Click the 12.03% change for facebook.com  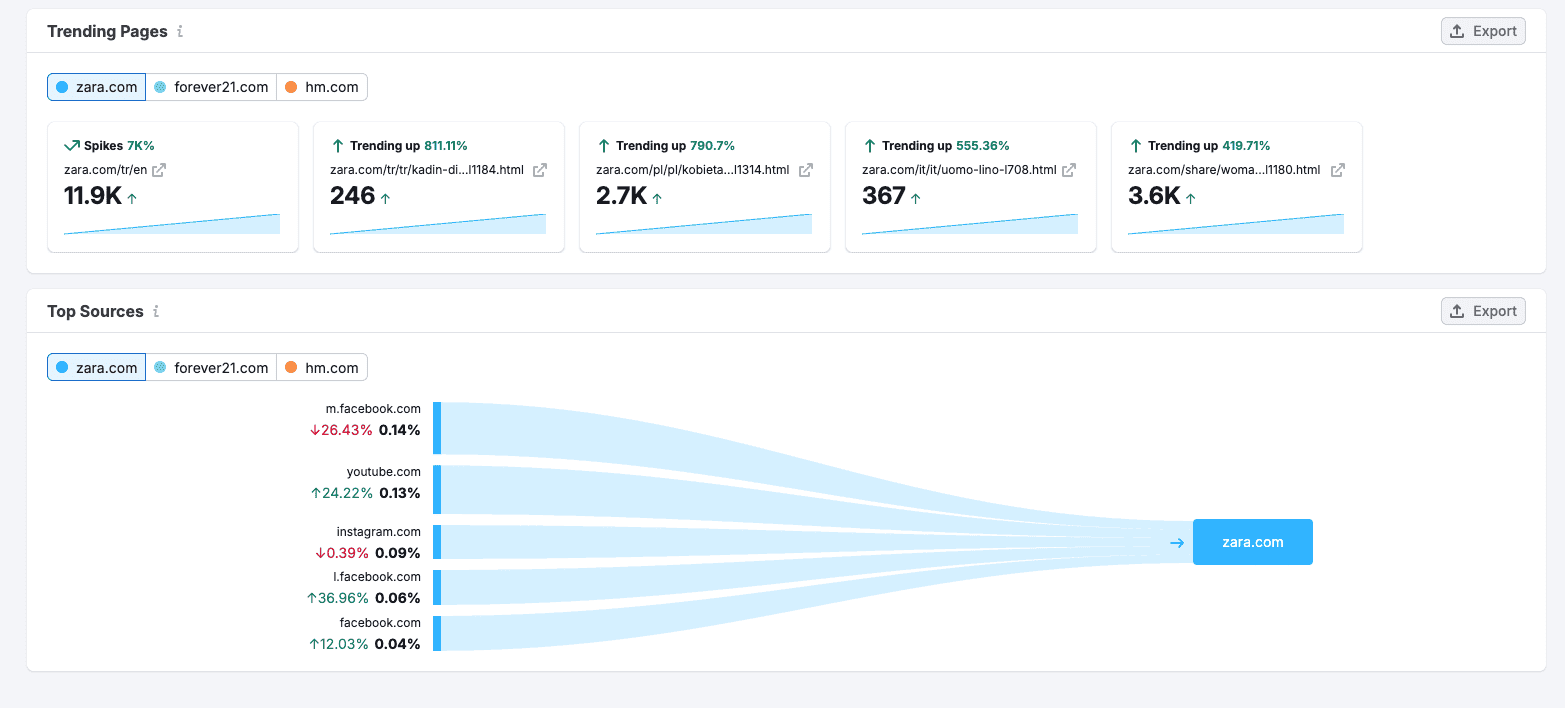339,644
